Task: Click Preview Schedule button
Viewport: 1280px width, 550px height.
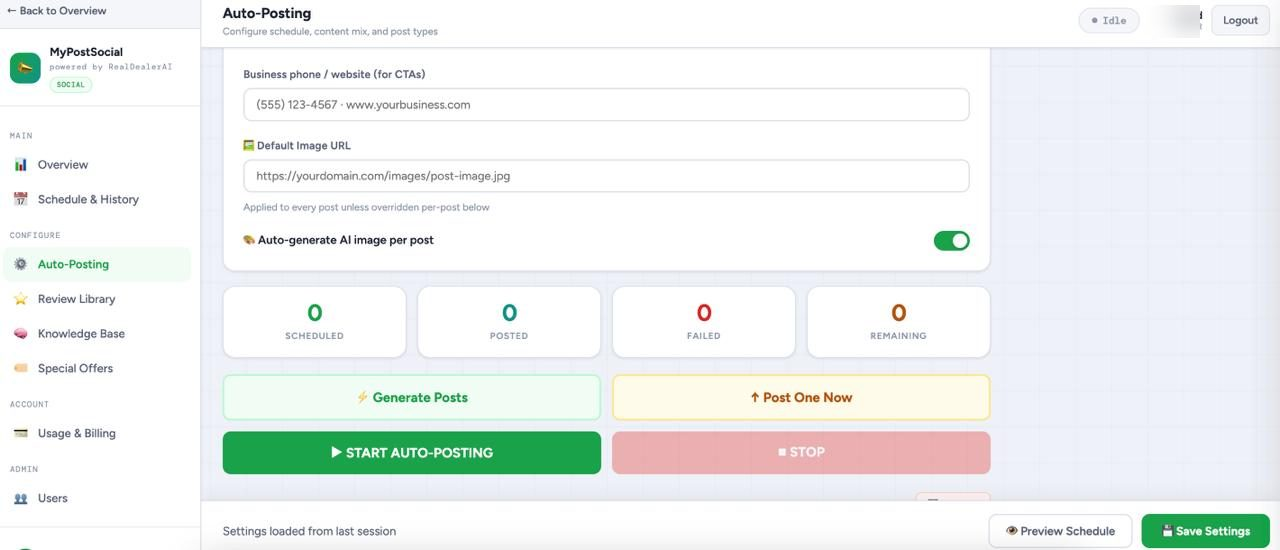Action: (x=1060, y=531)
